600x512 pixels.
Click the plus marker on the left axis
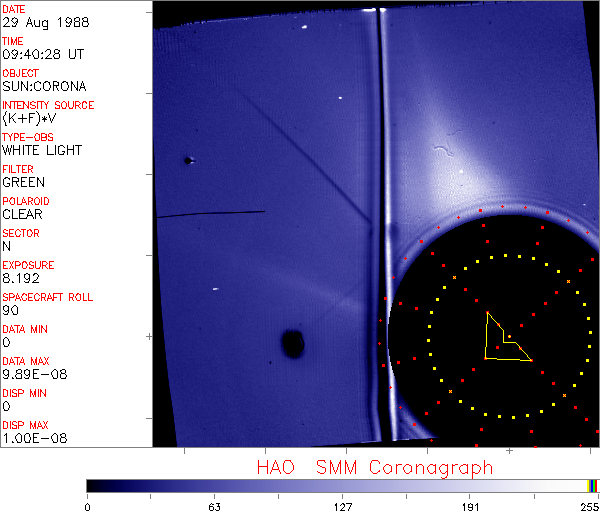pos(149,337)
